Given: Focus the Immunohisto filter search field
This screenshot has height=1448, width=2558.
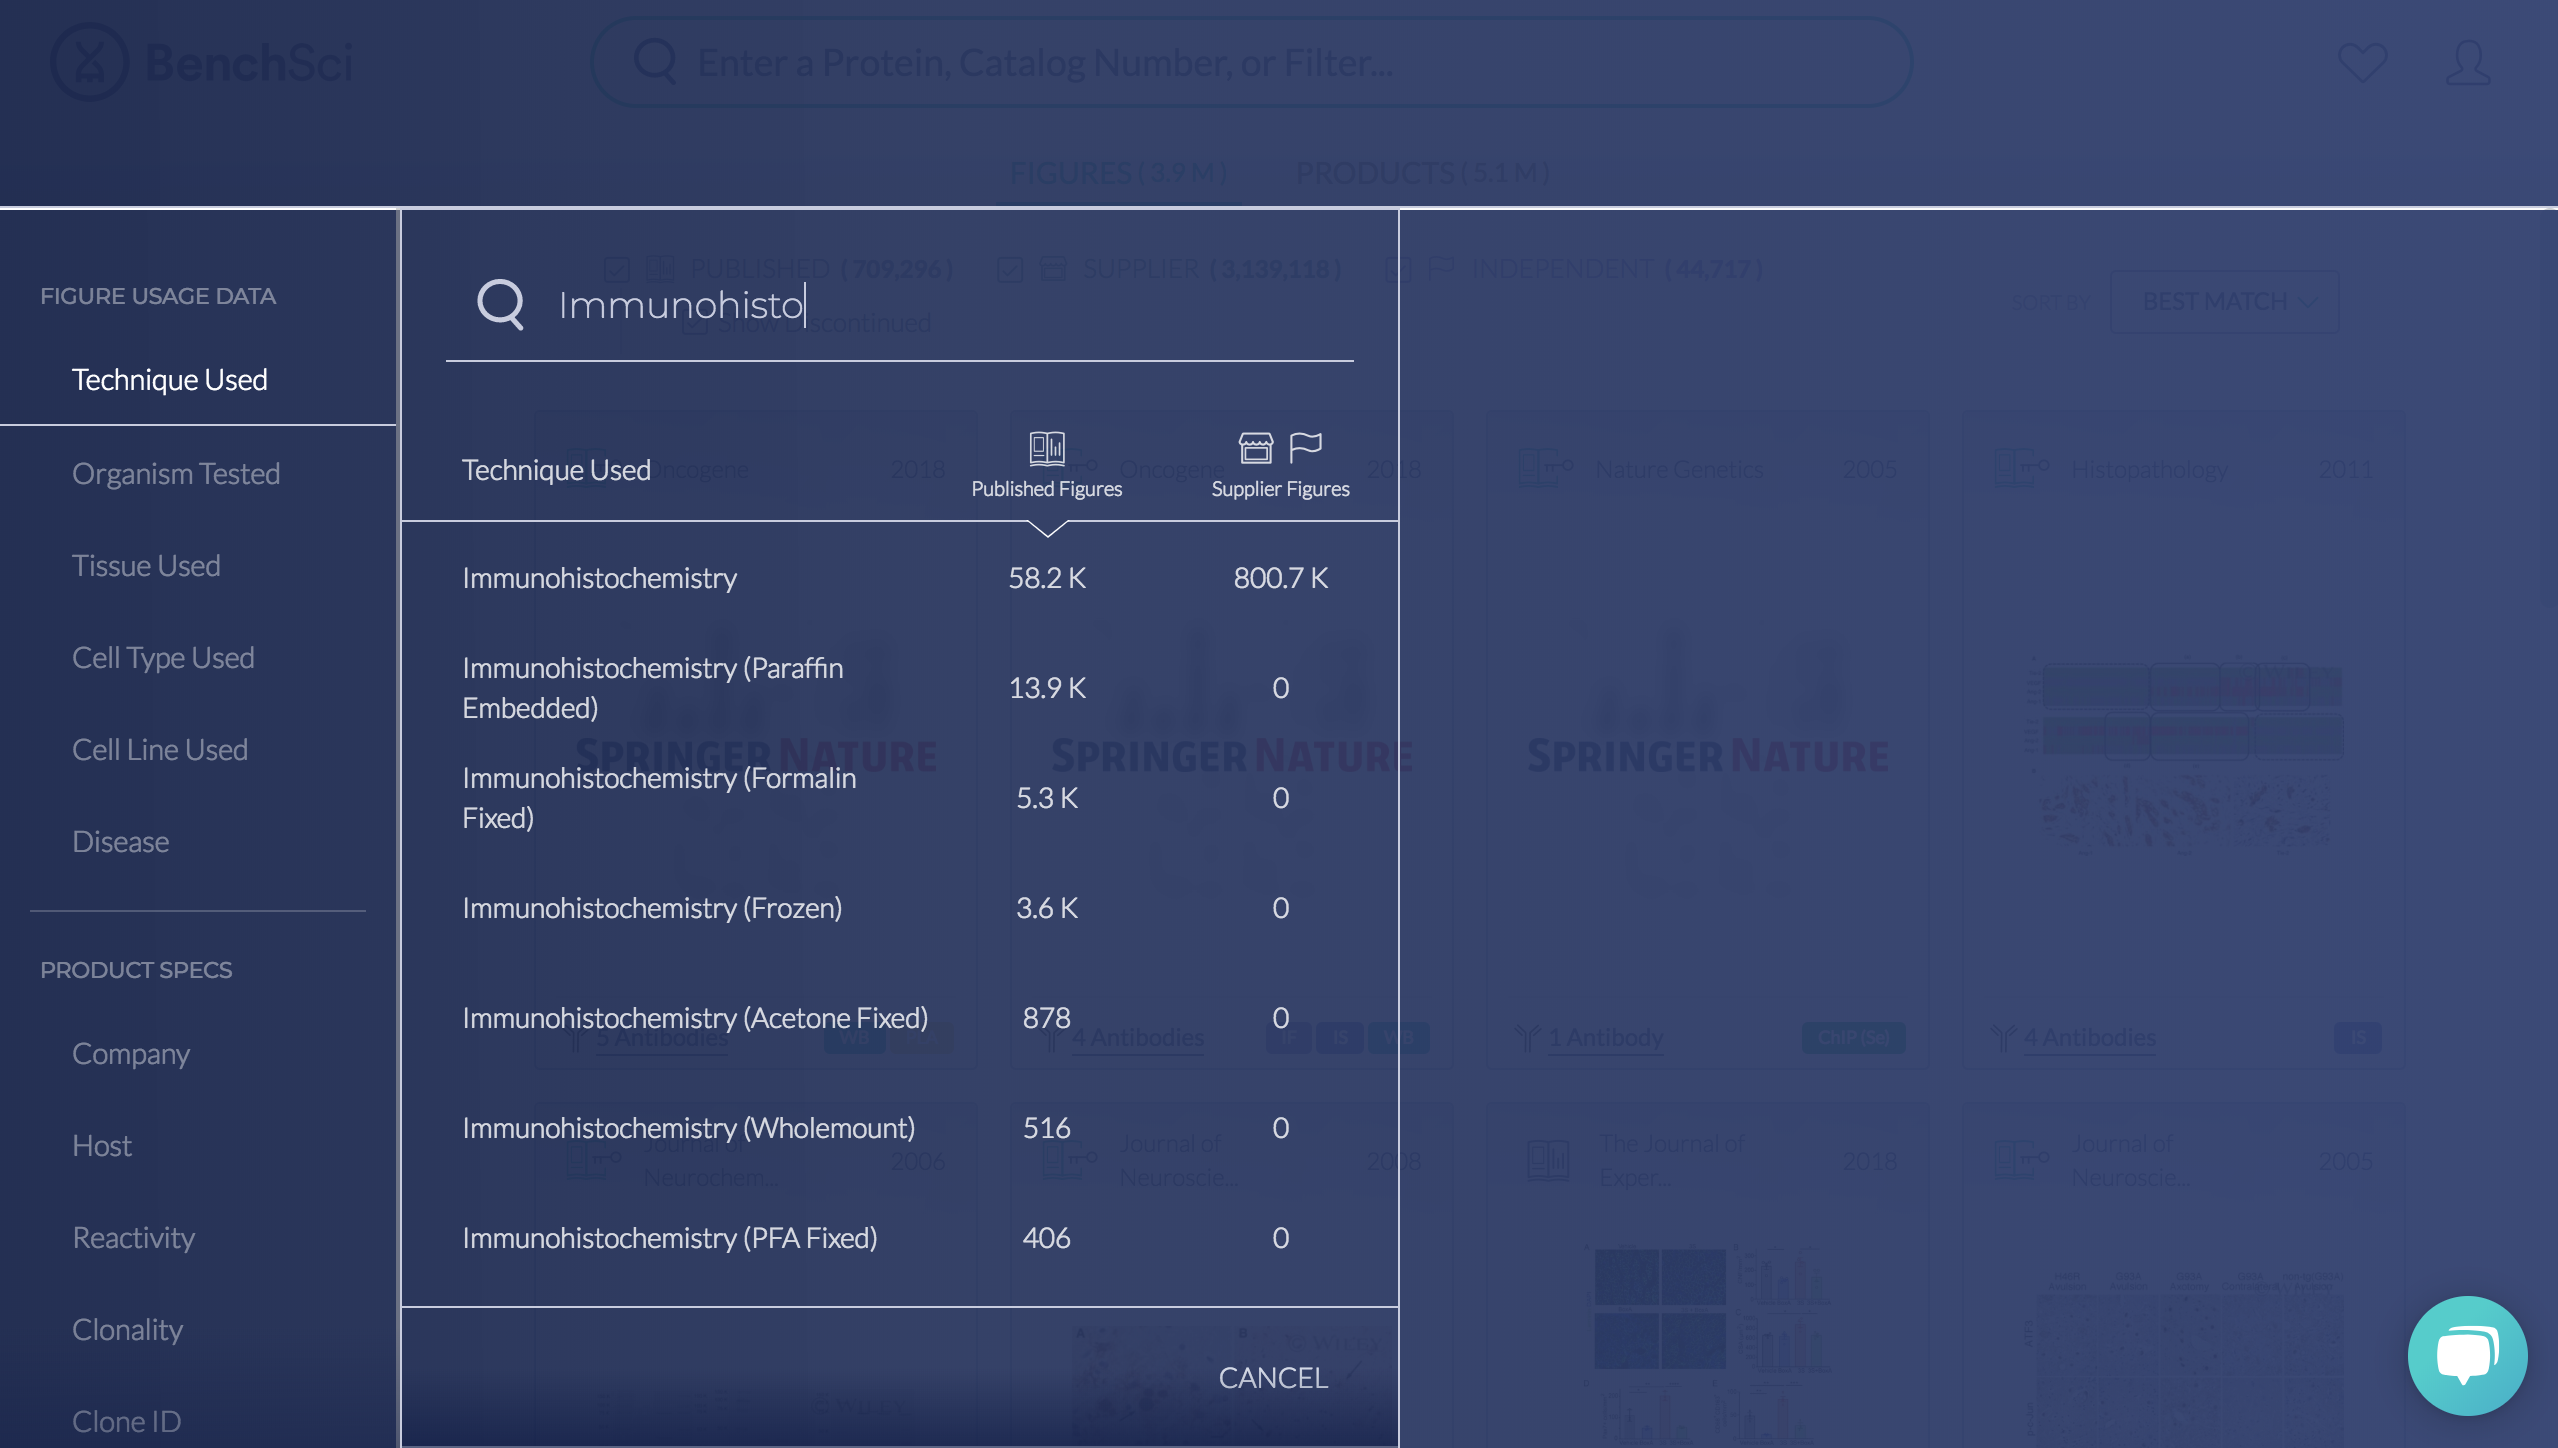Looking at the screenshot, I should tap(900, 304).
